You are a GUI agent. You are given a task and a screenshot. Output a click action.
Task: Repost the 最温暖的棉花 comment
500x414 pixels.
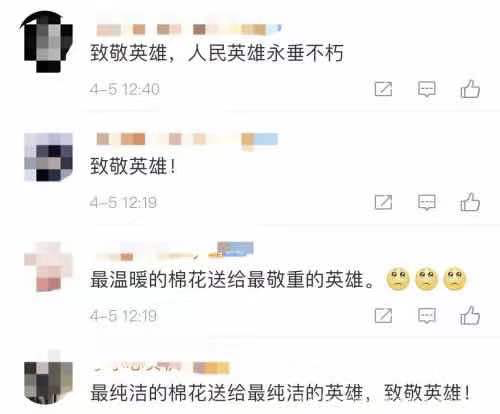(383, 315)
